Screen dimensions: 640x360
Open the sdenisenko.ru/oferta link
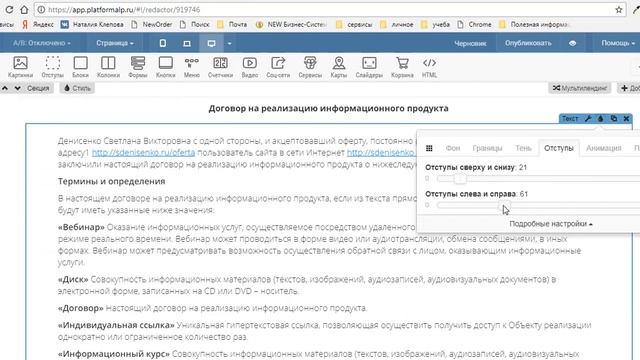click(143, 153)
